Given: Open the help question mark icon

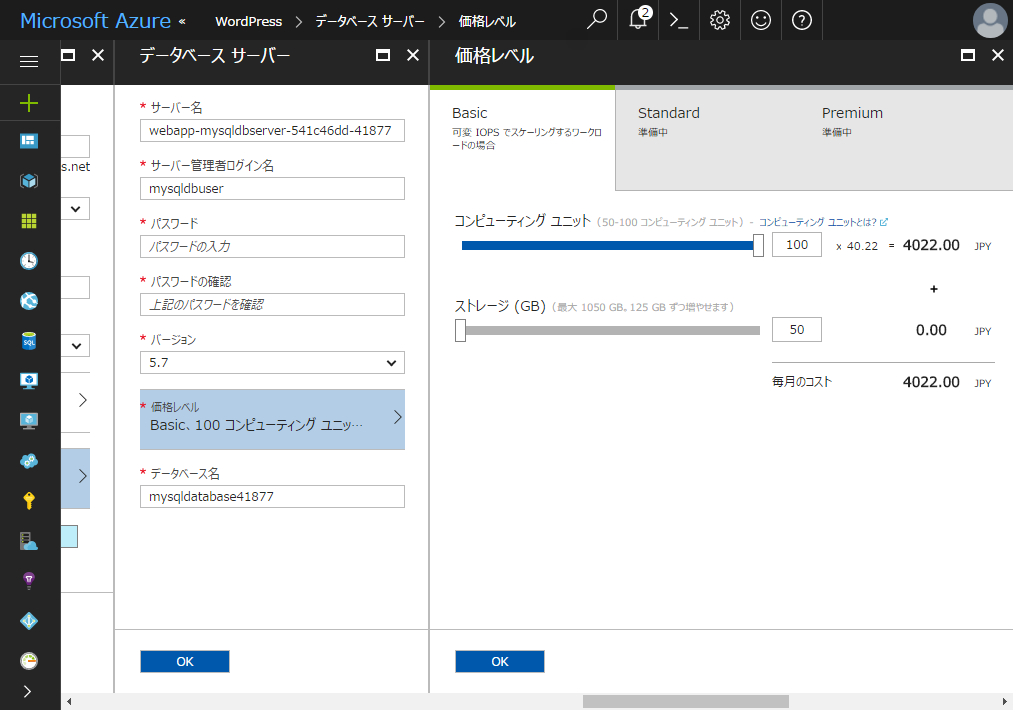Looking at the screenshot, I should 802,20.
